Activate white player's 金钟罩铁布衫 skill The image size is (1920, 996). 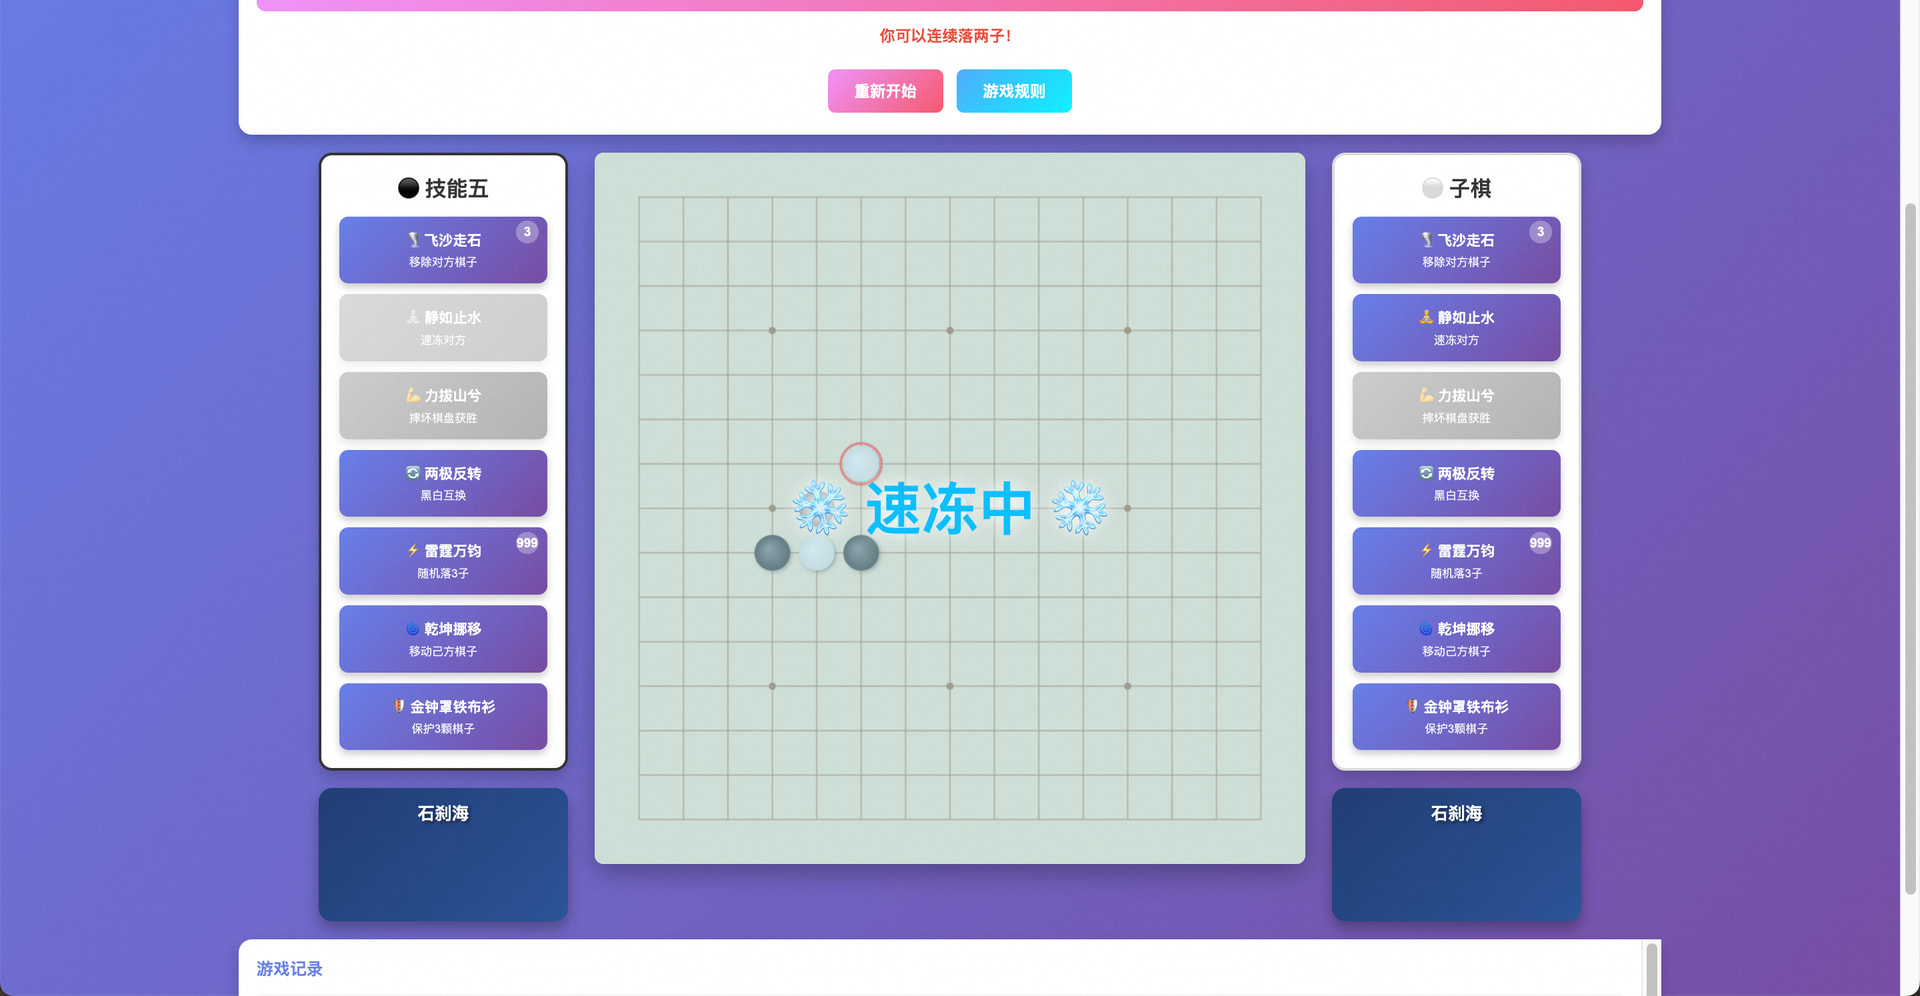(1455, 717)
